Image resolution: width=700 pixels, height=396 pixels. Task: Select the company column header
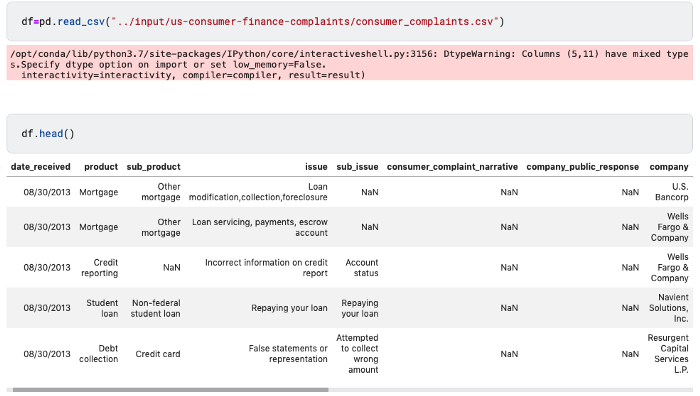click(x=669, y=167)
